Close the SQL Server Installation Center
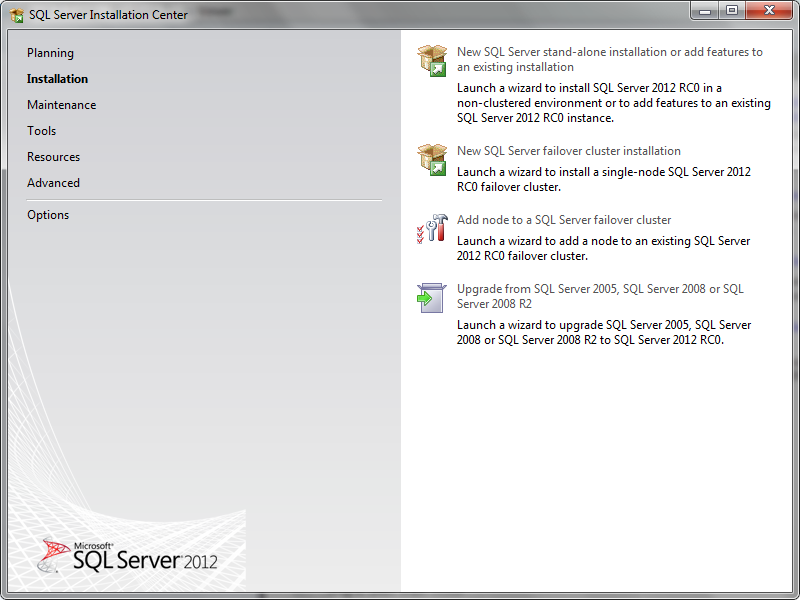800x600 pixels. [769, 11]
